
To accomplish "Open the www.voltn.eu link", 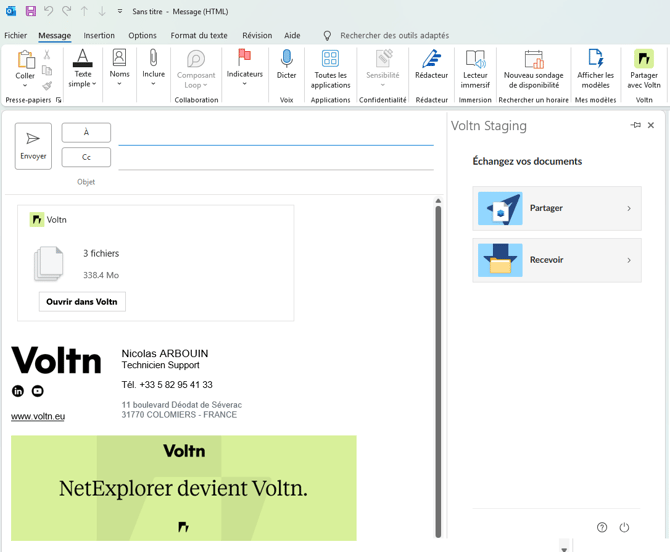I will (38, 416).
